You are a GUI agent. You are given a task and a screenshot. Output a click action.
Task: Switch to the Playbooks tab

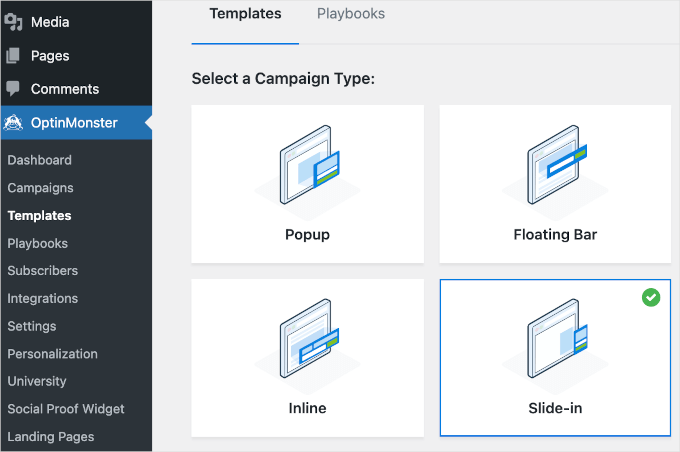click(351, 14)
